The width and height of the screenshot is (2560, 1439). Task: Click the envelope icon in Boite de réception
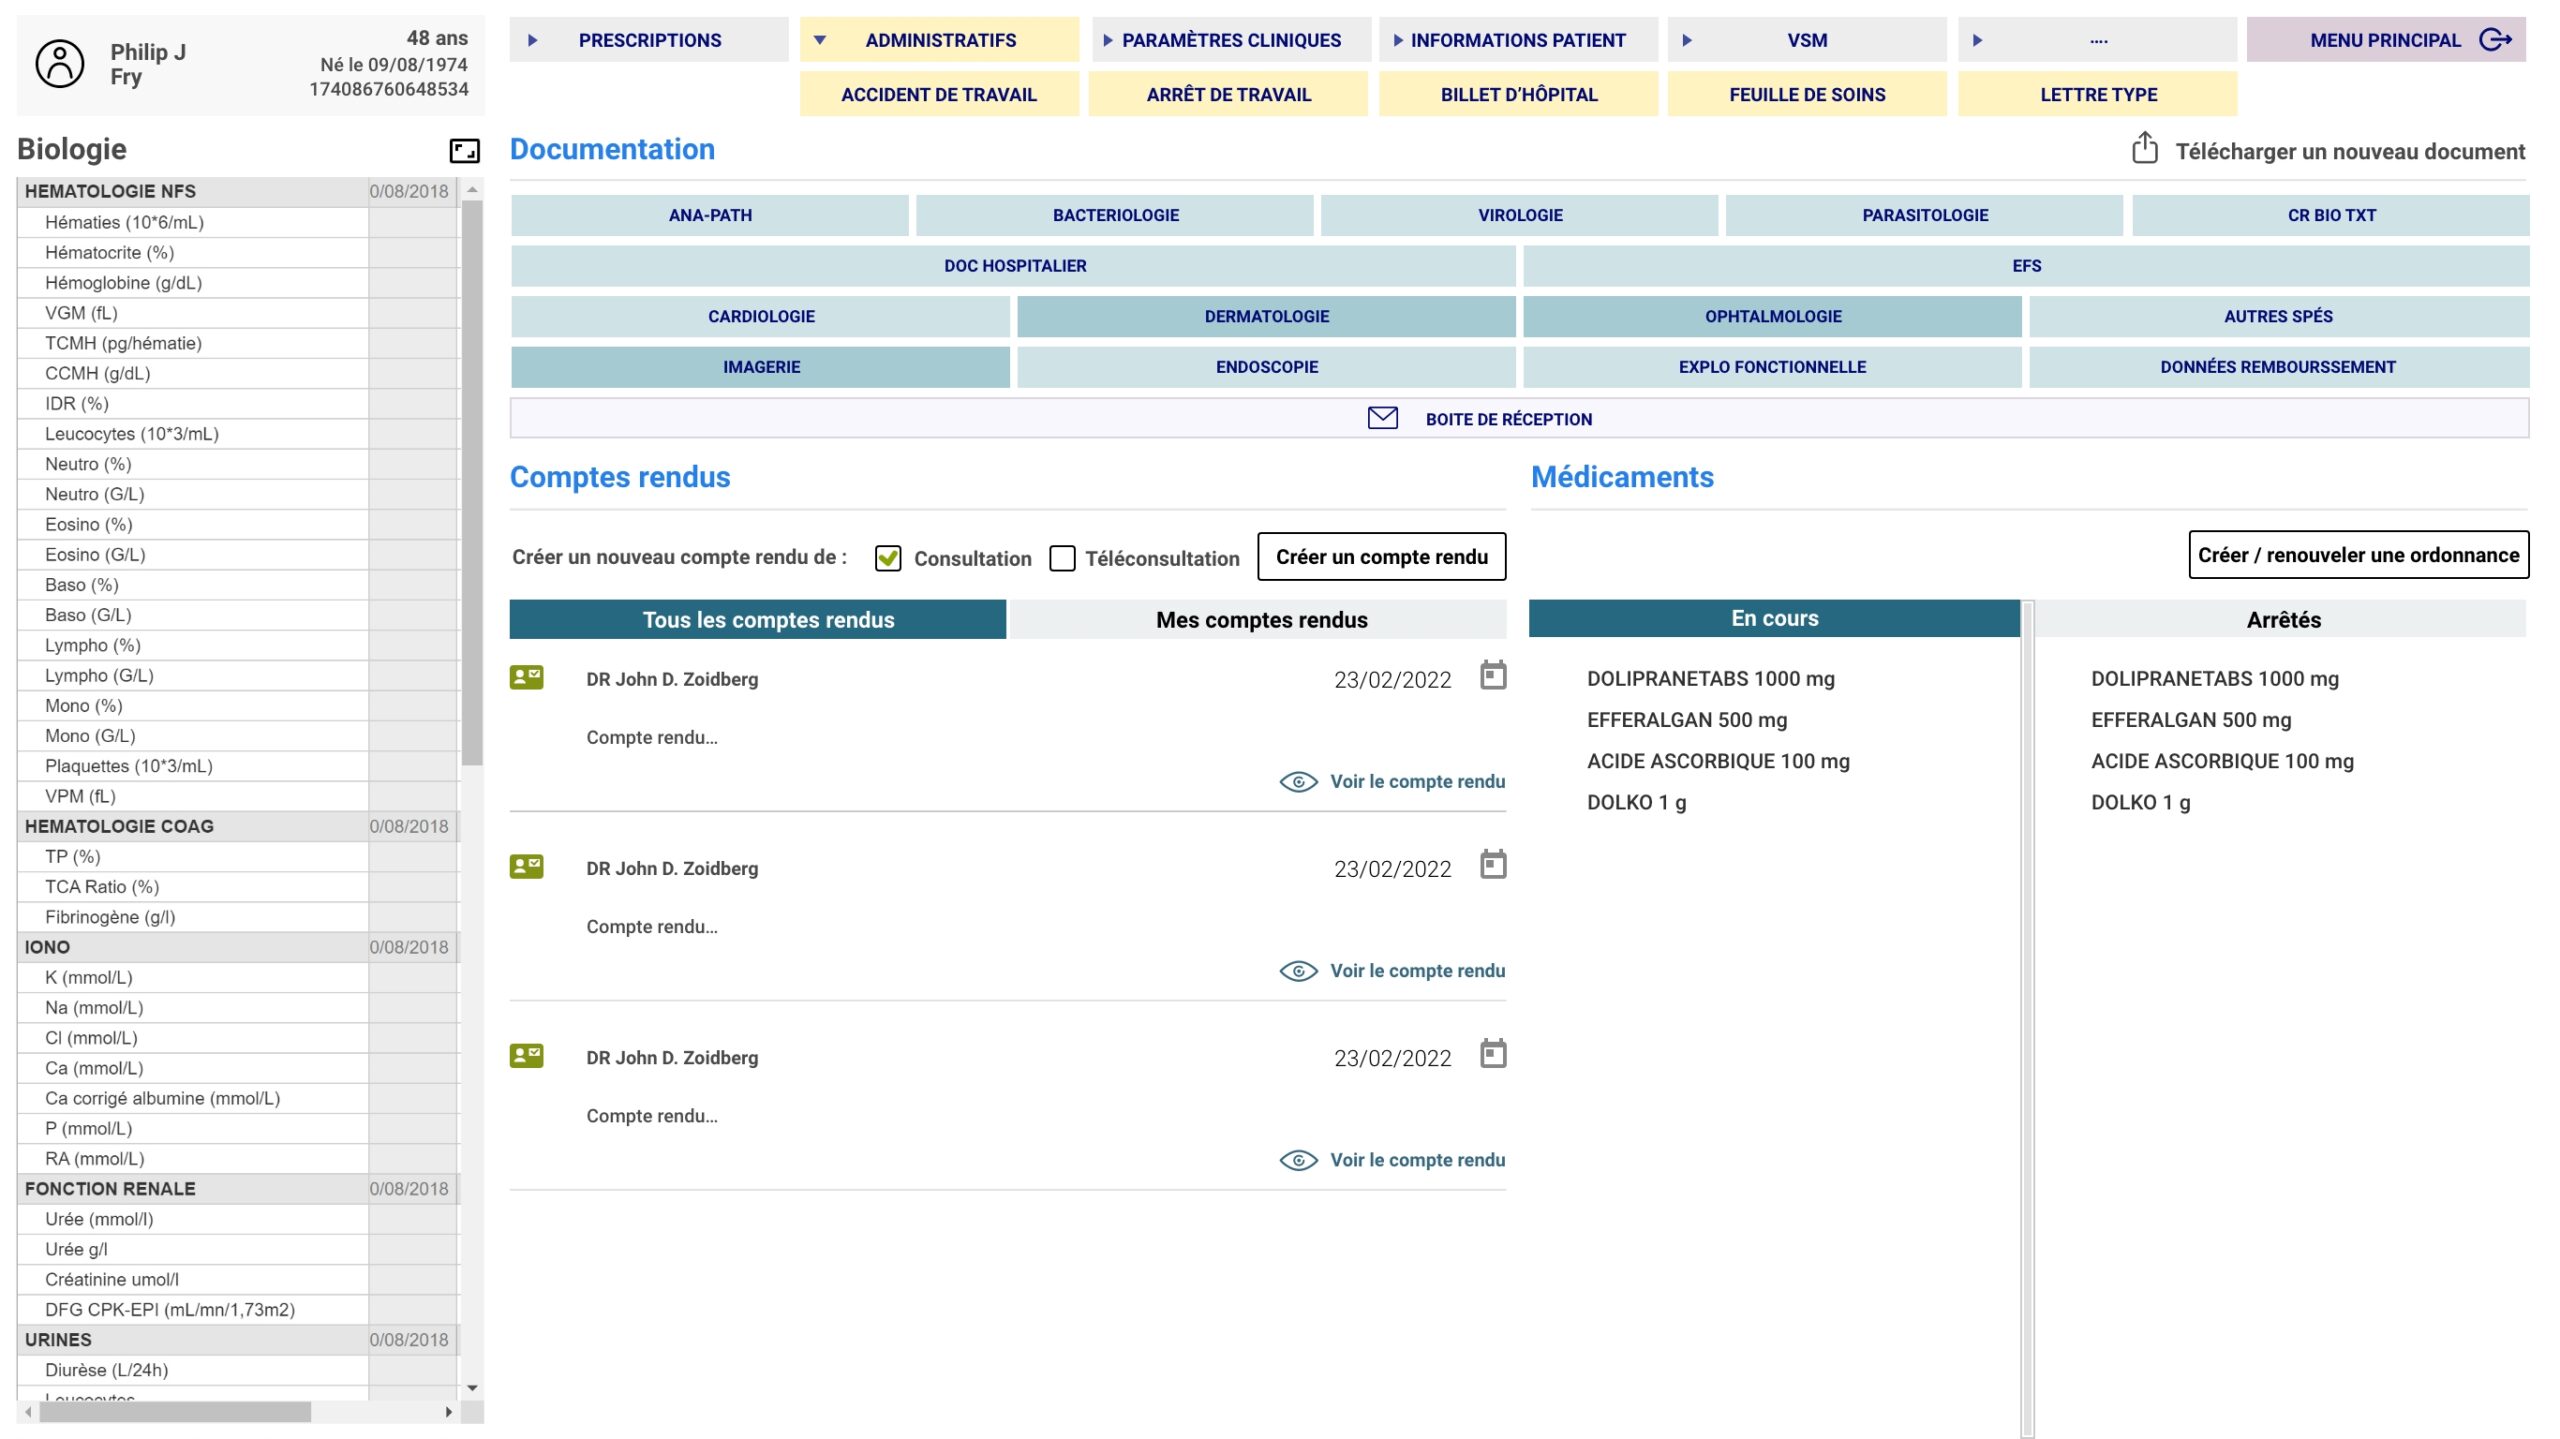click(x=1382, y=418)
